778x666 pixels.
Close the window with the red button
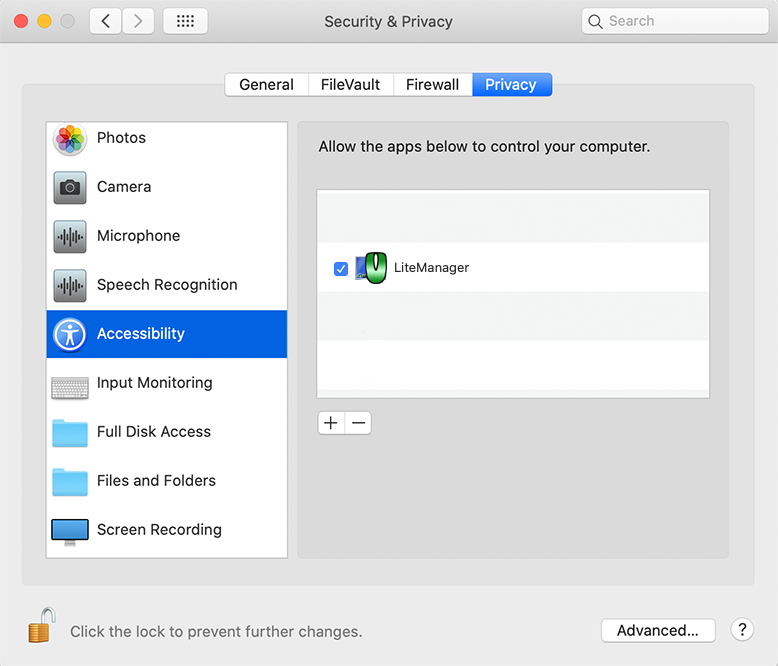(21, 21)
